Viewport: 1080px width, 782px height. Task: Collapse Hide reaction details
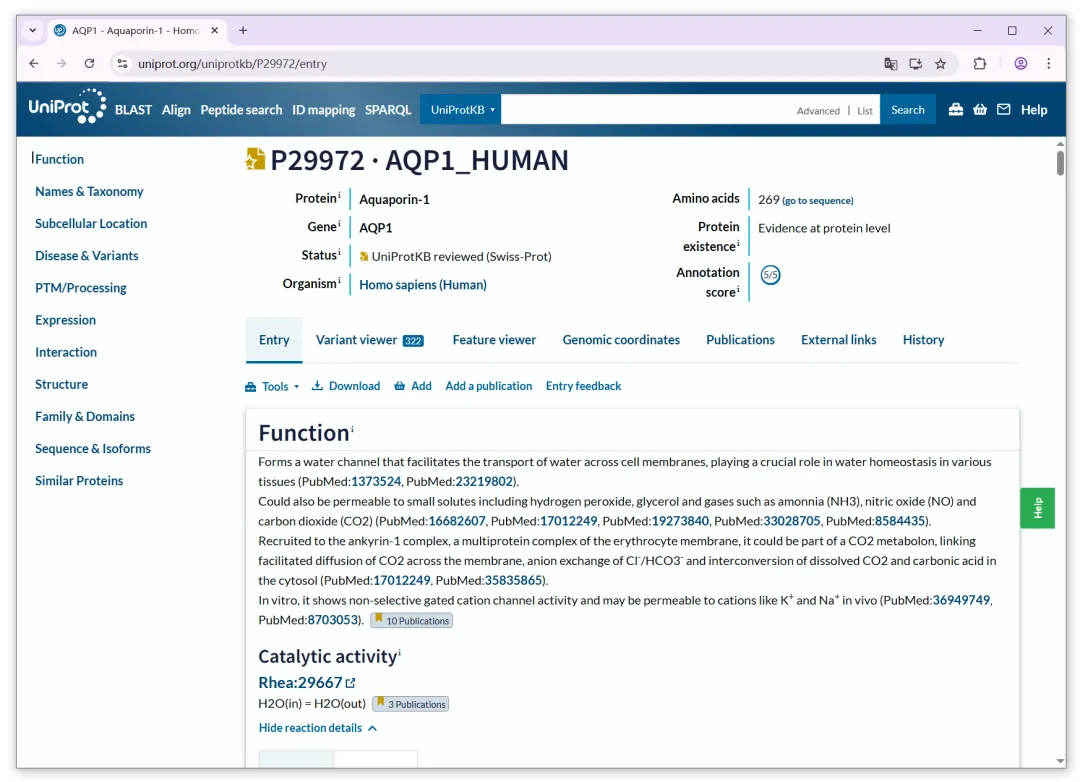coord(318,728)
